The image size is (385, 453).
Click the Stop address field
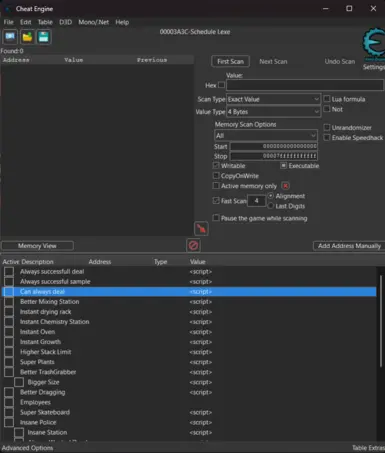pyautogui.click(x=274, y=156)
